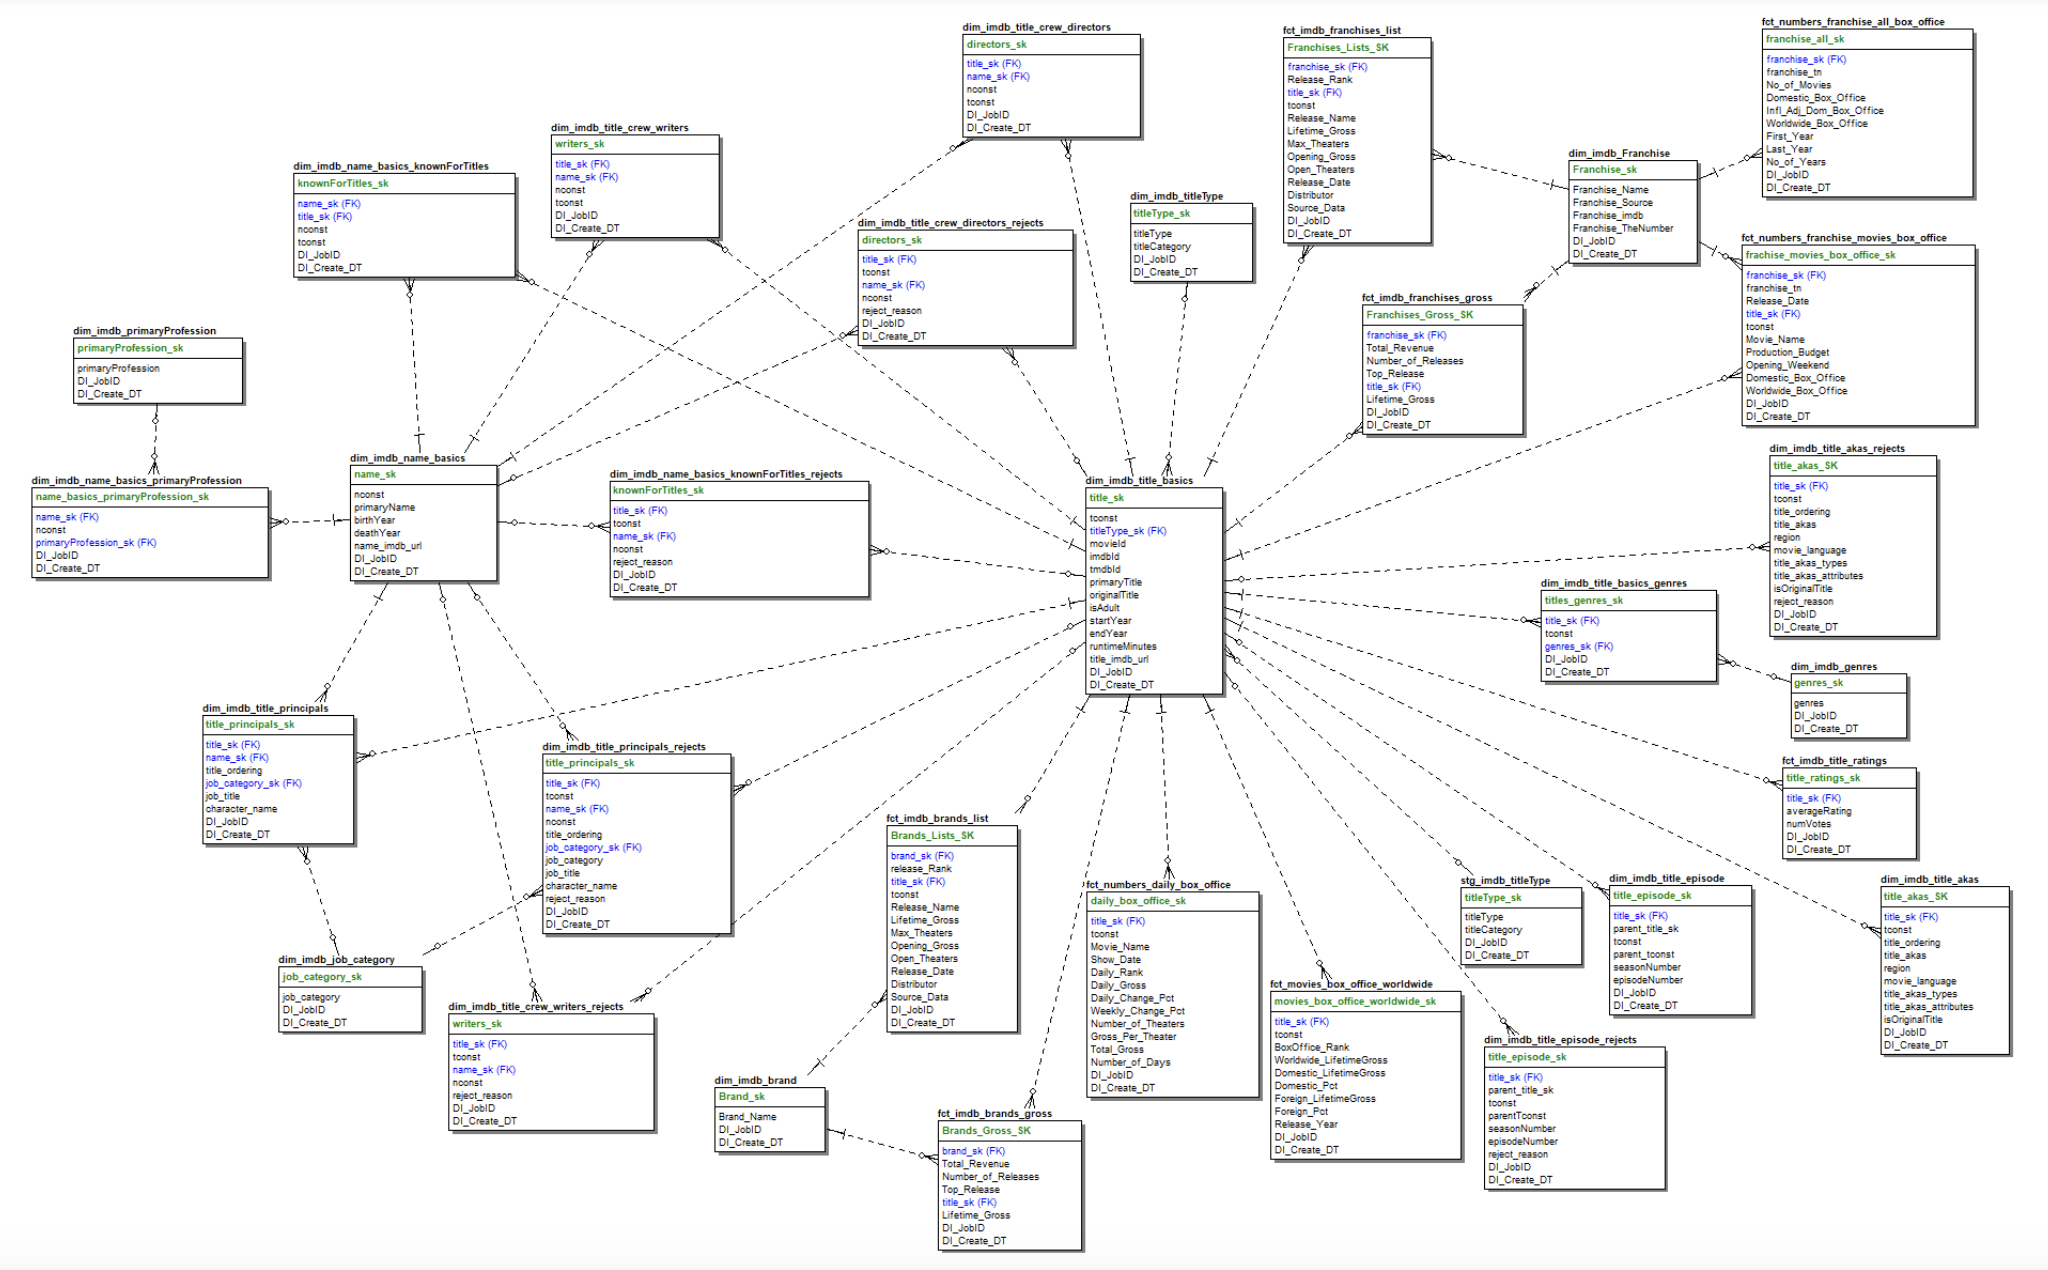Click knownForTitles_sk in dim_imdb_name_basics_knownForTitles table
The width and height of the screenshot is (2048, 1270).
pyautogui.click(x=342, y=183)
